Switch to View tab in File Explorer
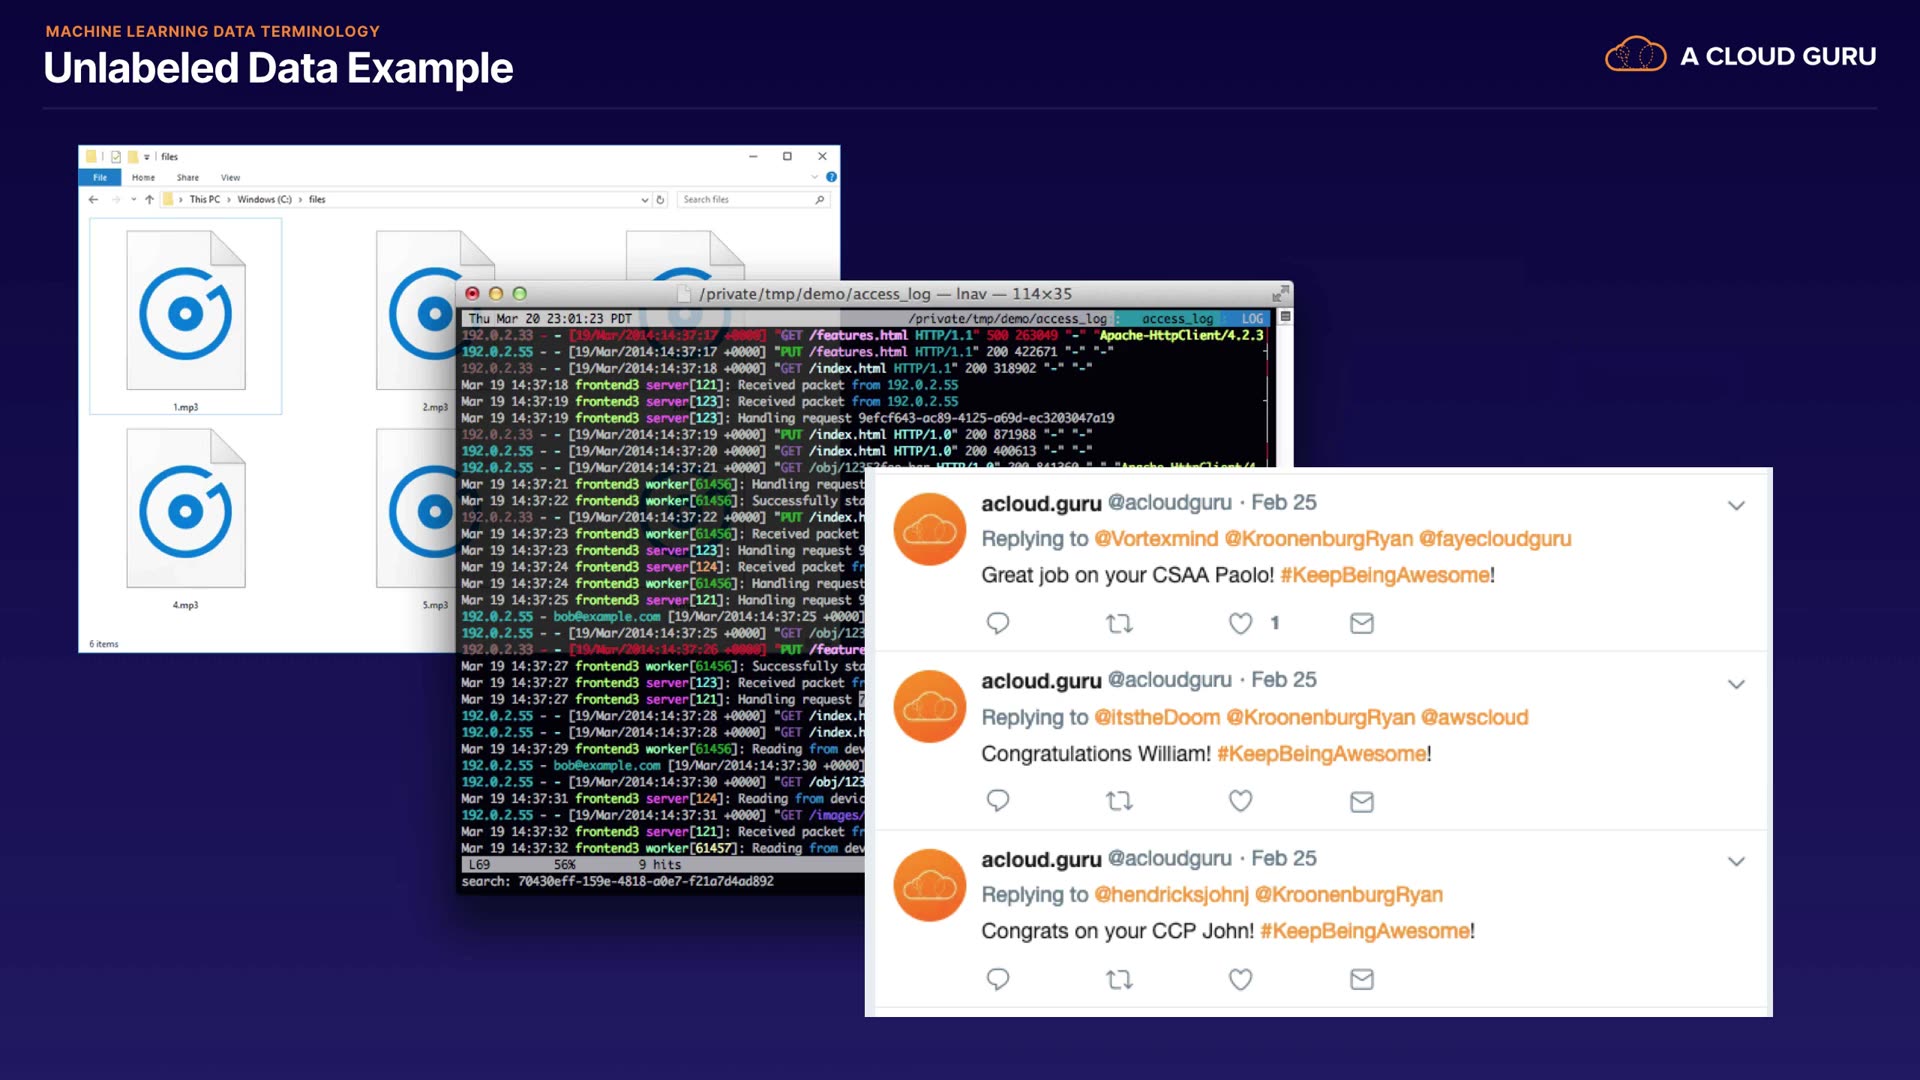The width and height of the screenshot is (1920, 1080). pos(230,177)
